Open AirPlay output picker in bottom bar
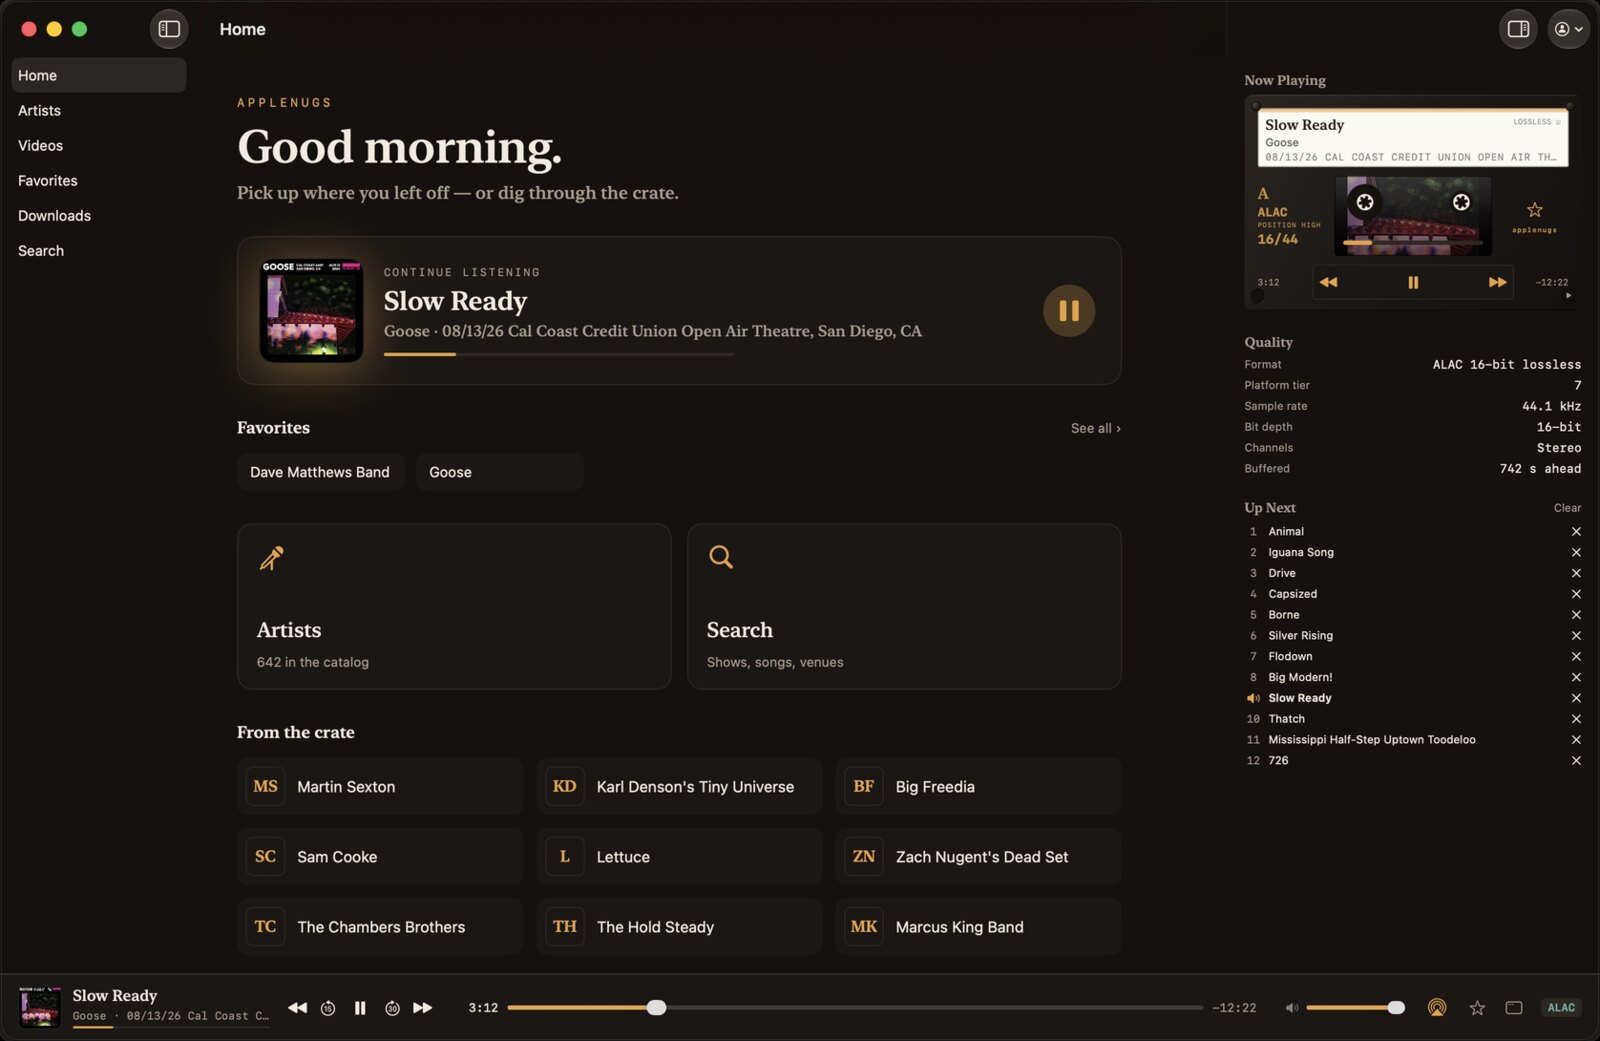Image resolution: width=1600 pixels, height=1041 pixels. coord(1437,1008)
